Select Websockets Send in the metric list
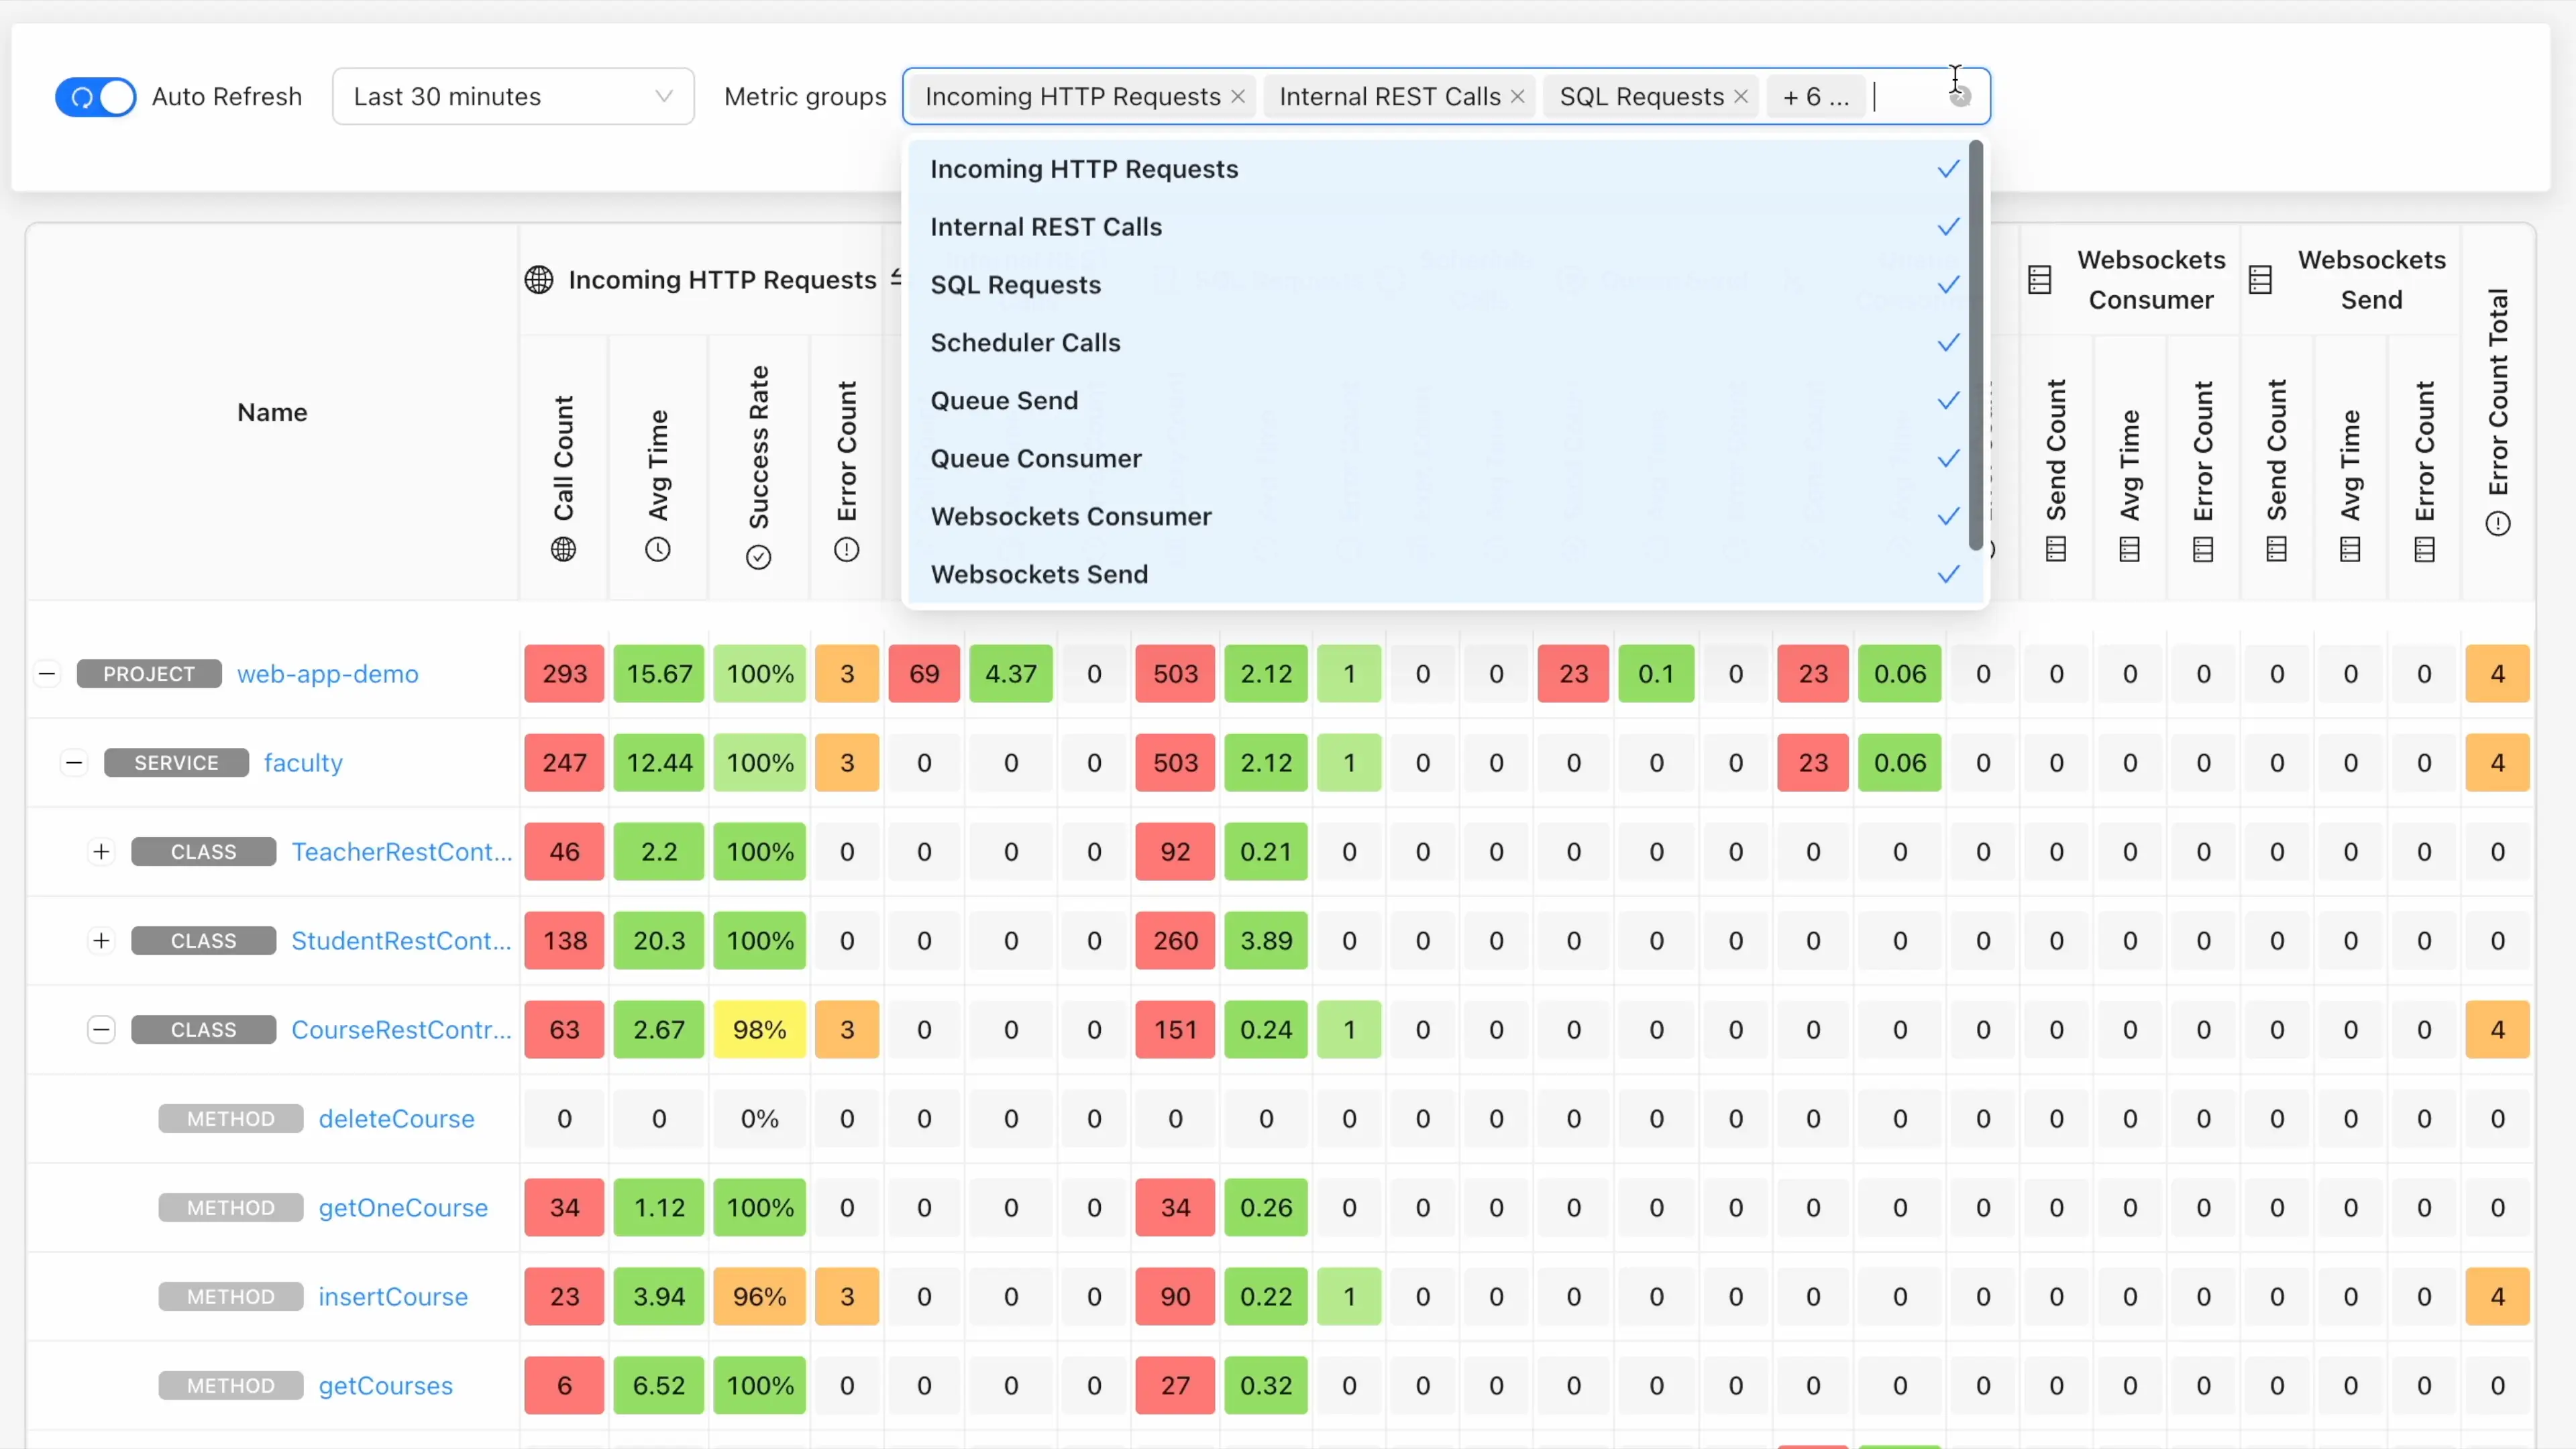Viewport: 2576px width, 1449px height. click(x=1039, y=575)
